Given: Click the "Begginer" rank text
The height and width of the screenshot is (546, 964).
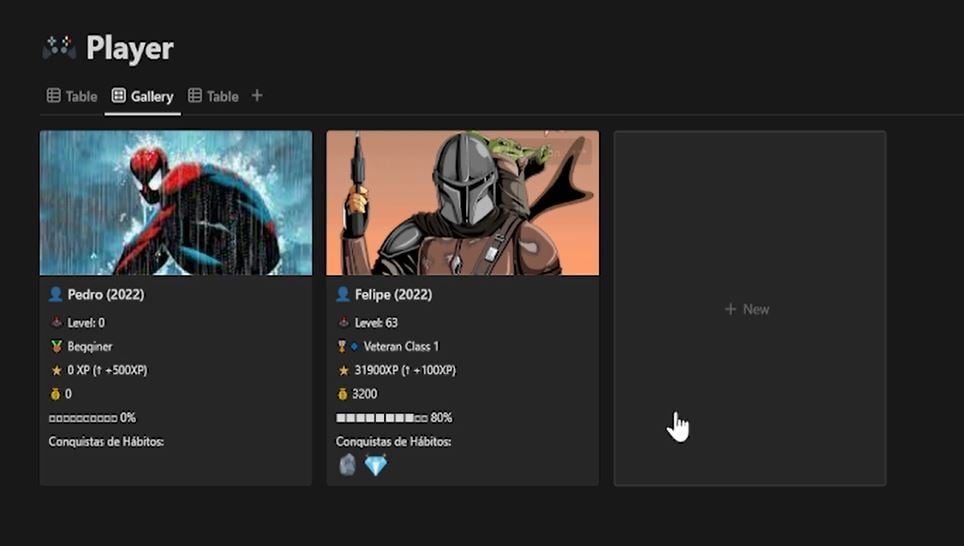Looking at the screenshot, I should click(90, 347).
